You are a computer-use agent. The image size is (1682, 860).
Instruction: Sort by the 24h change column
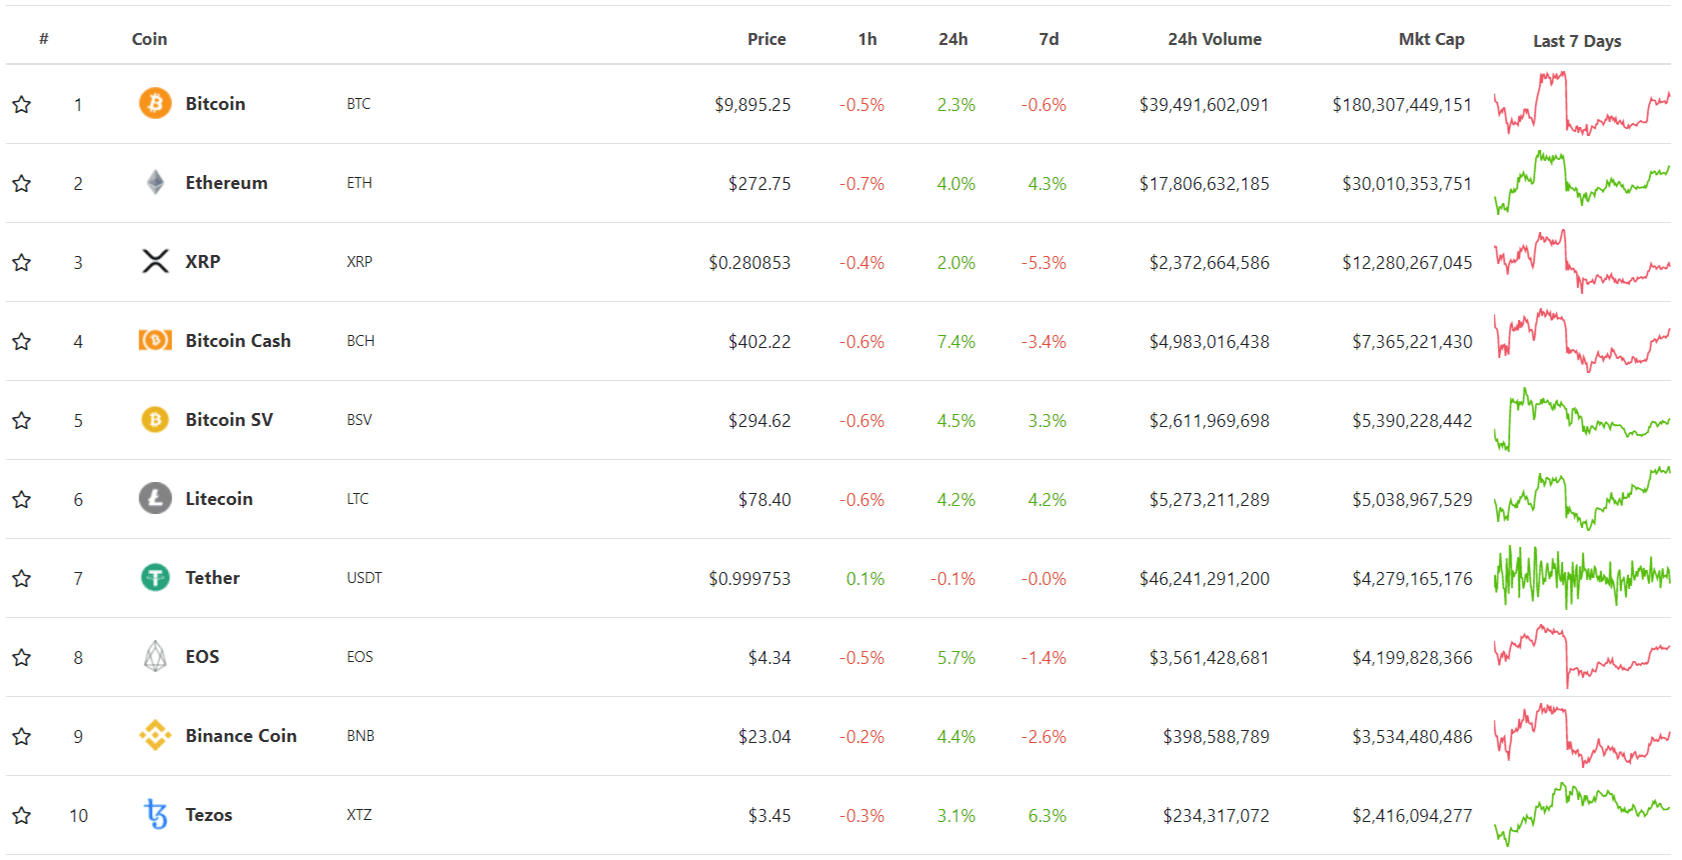pos(953,39)
